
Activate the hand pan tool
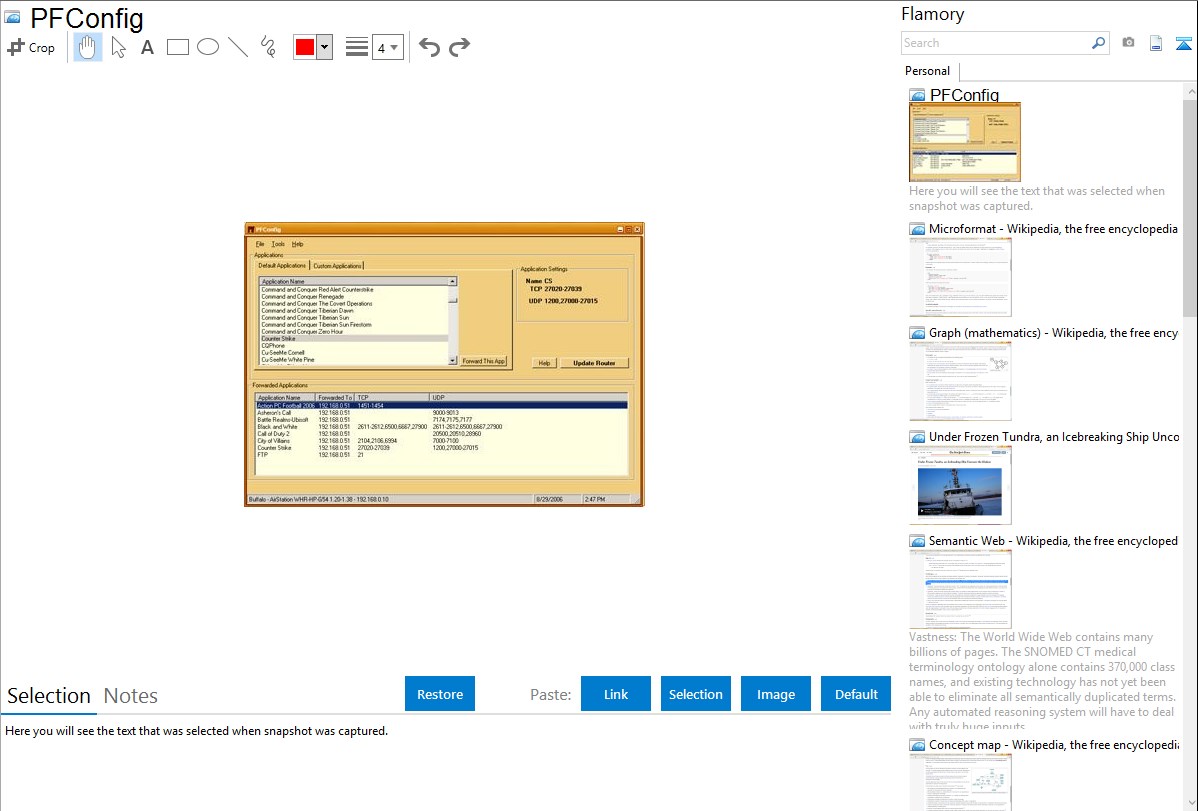(88, 47)
